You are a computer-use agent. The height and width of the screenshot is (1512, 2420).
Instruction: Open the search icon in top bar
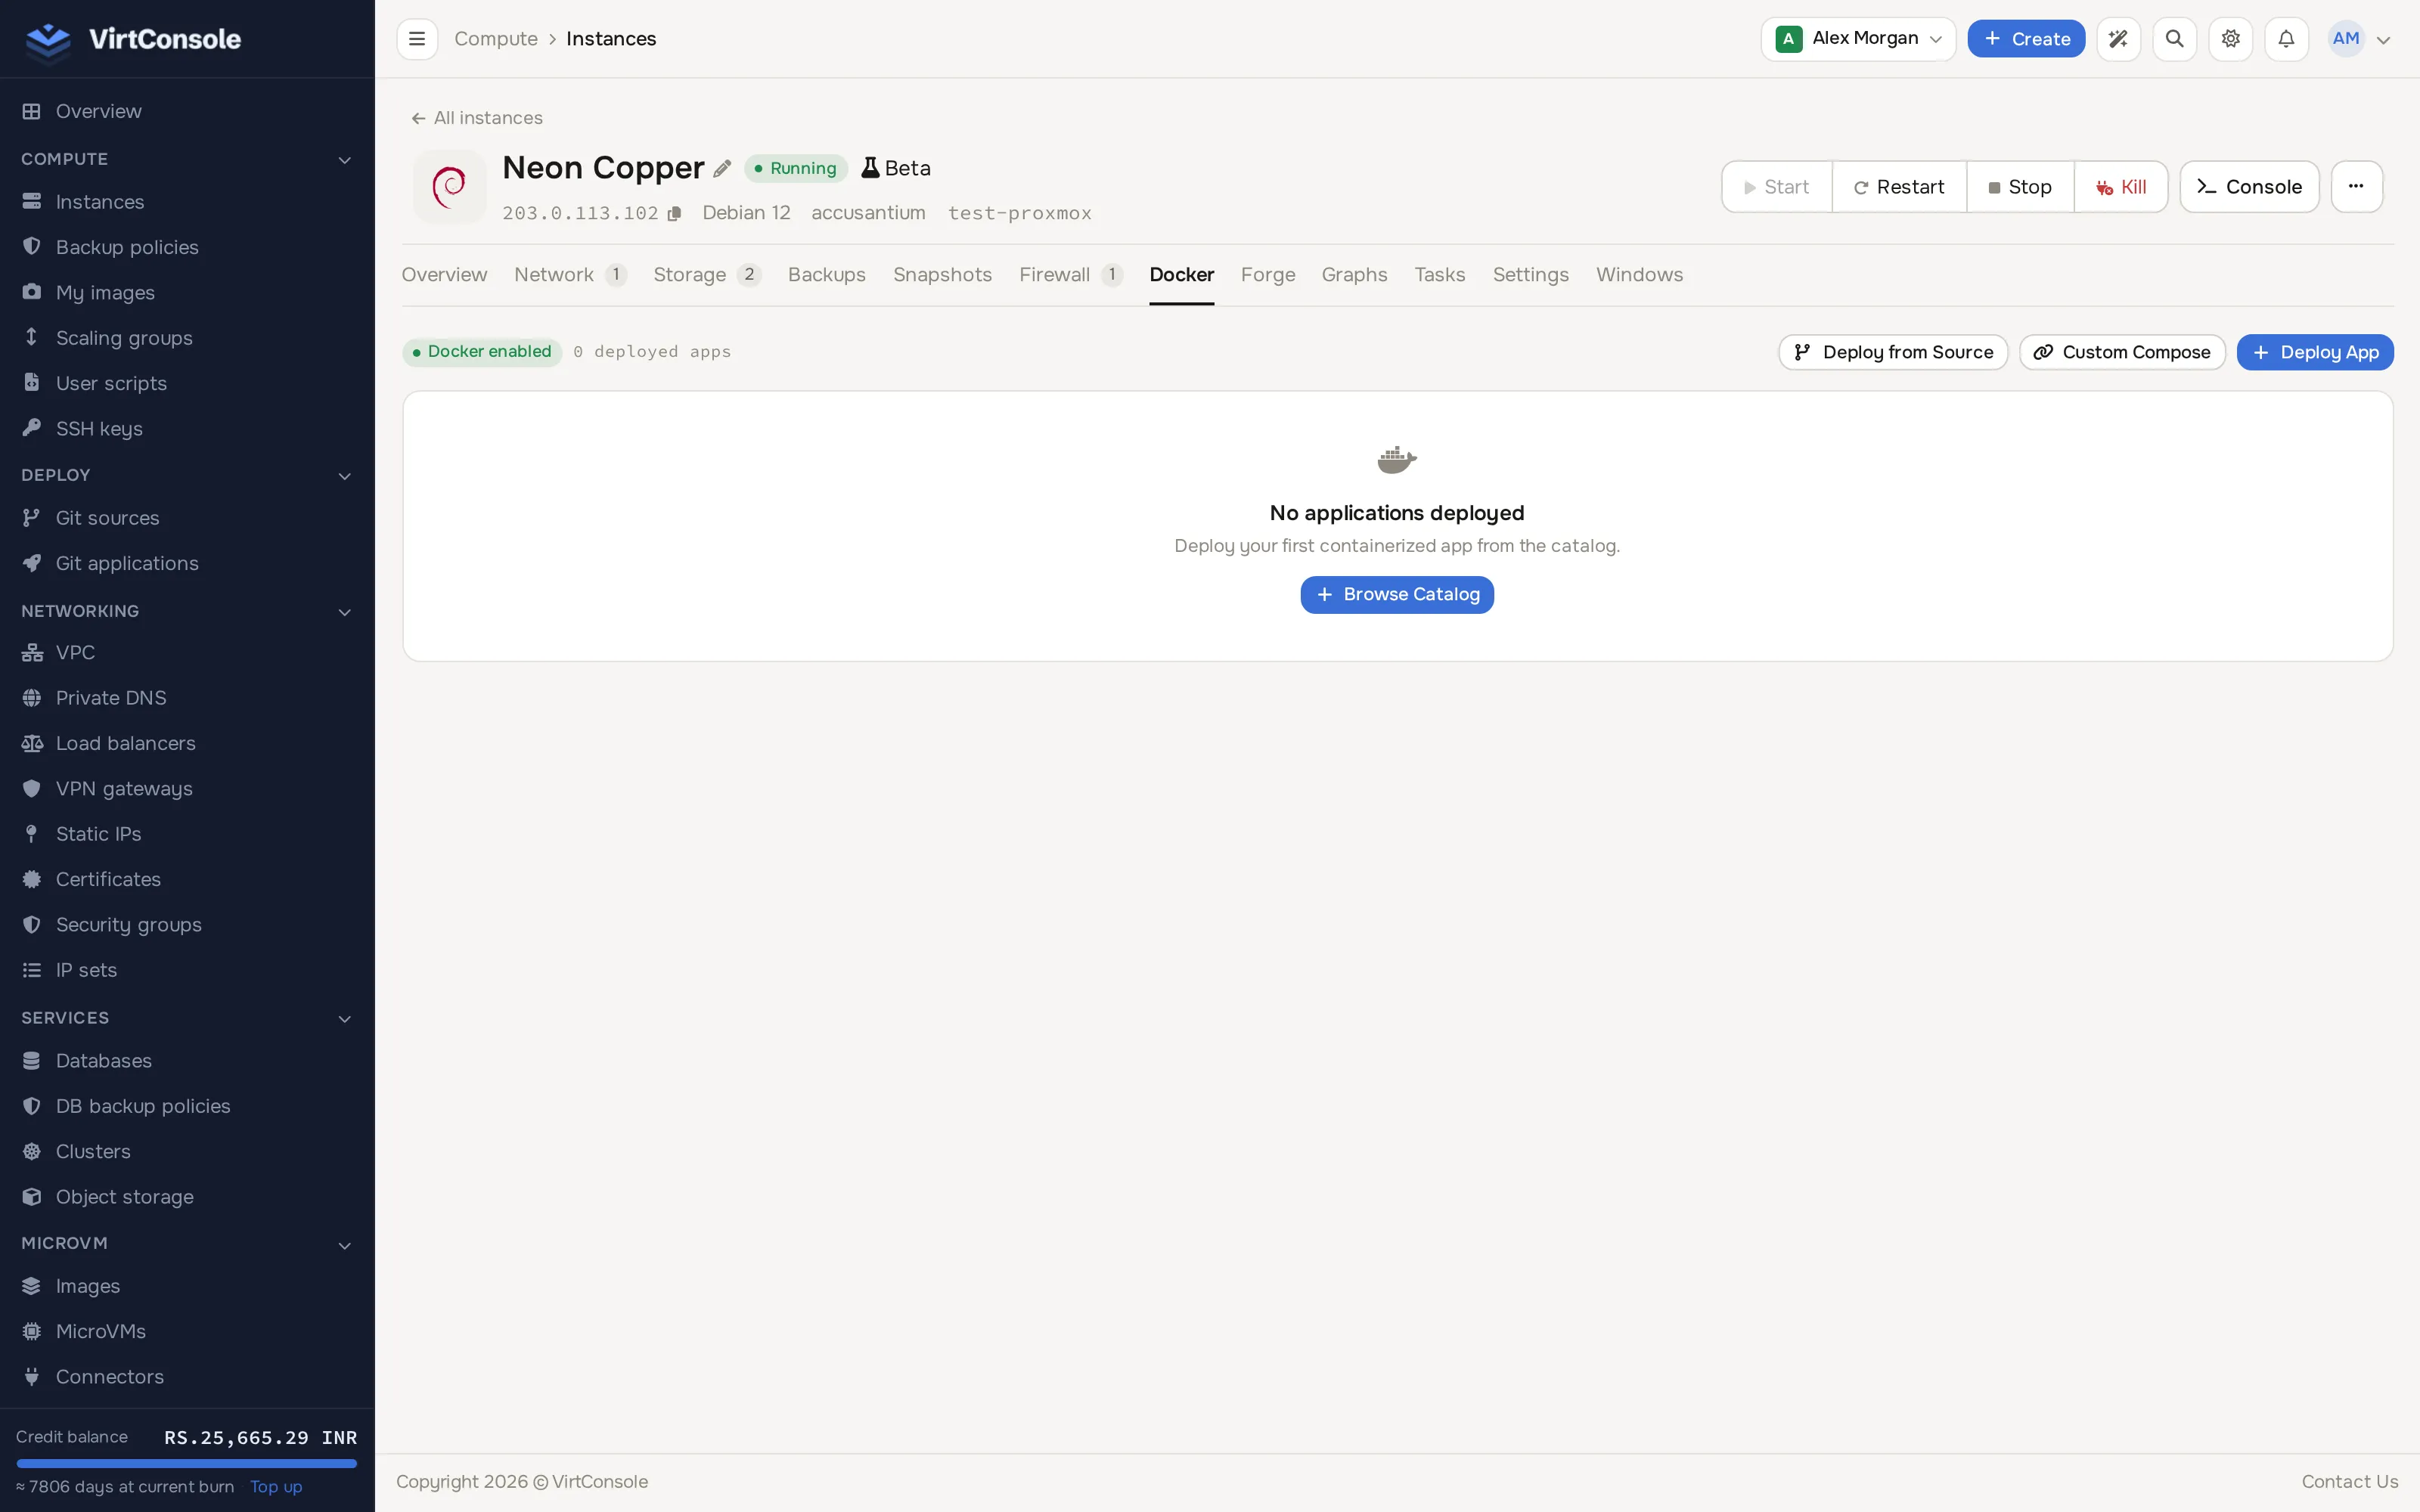click(2174, 39)
